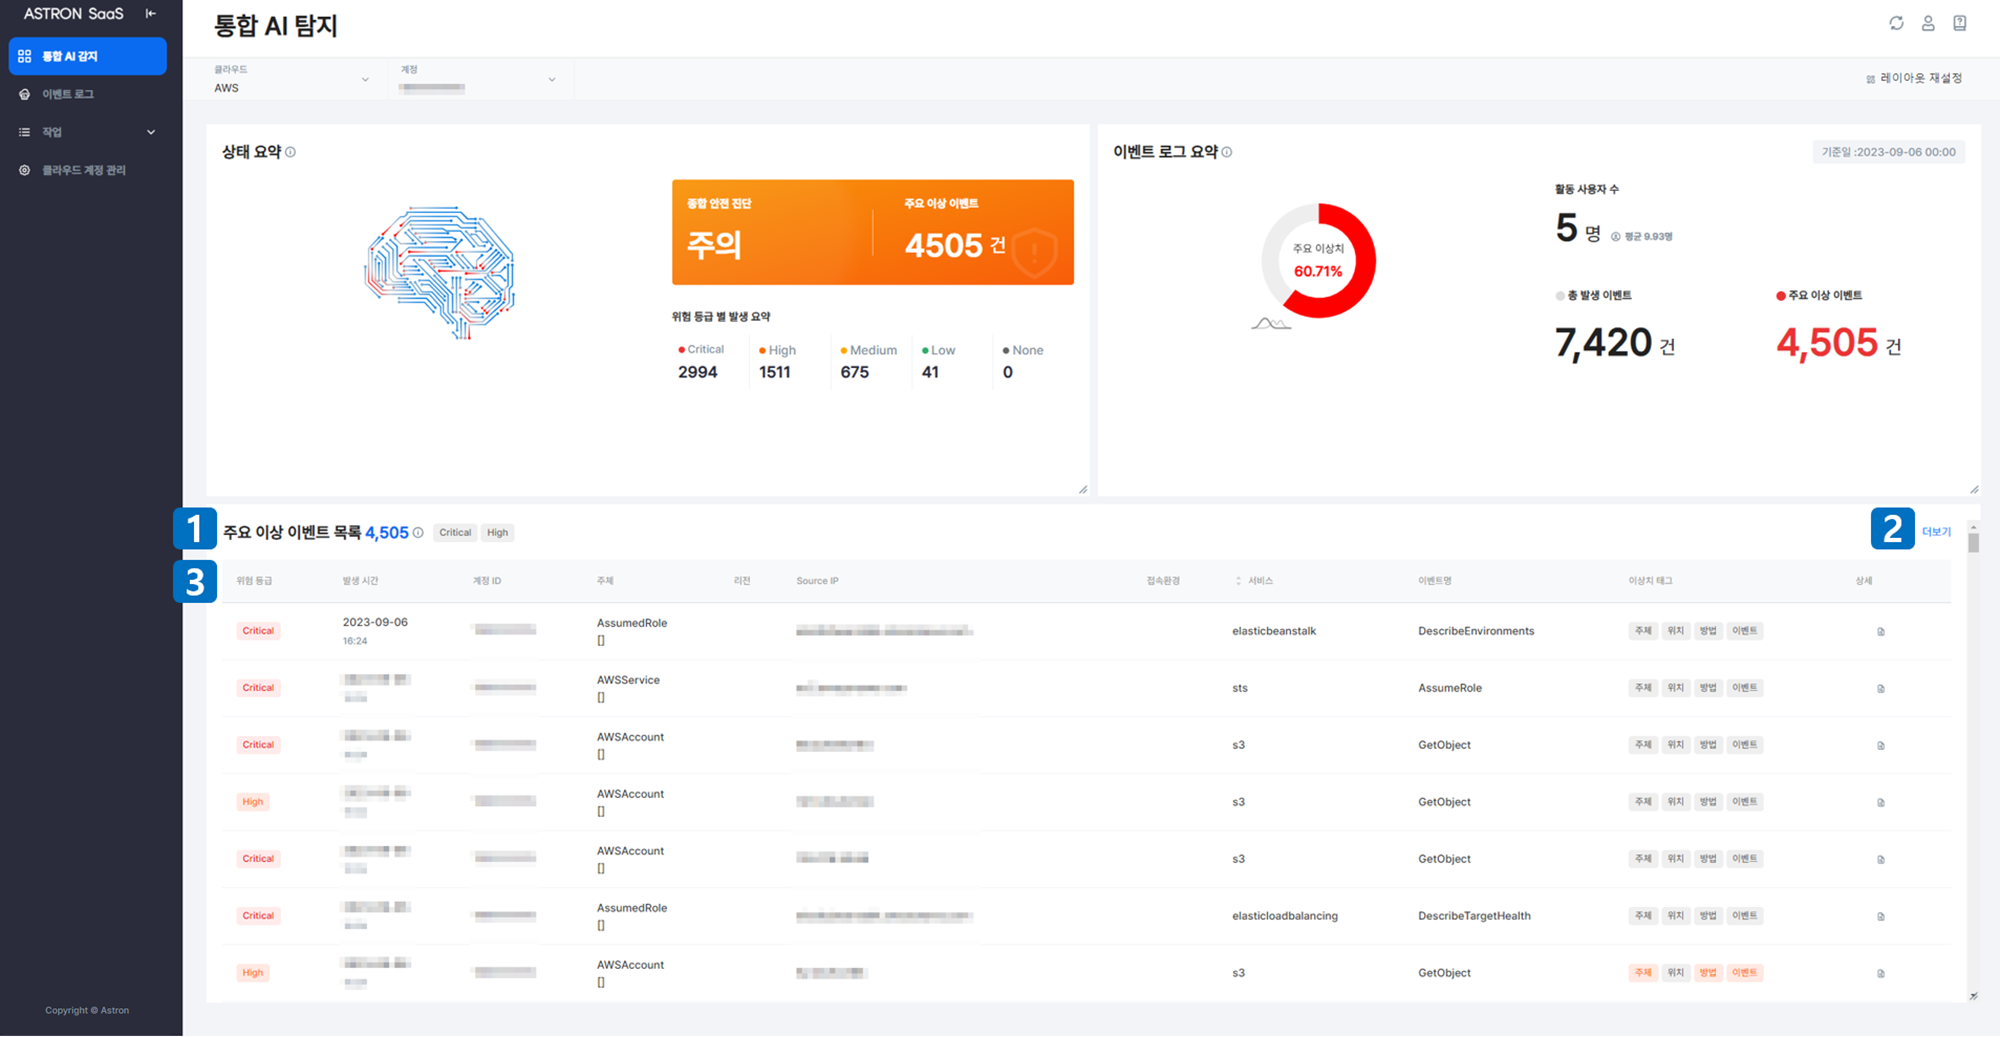
Task: Select 주체 tag on first Critical row
Action: (1643, 631)
